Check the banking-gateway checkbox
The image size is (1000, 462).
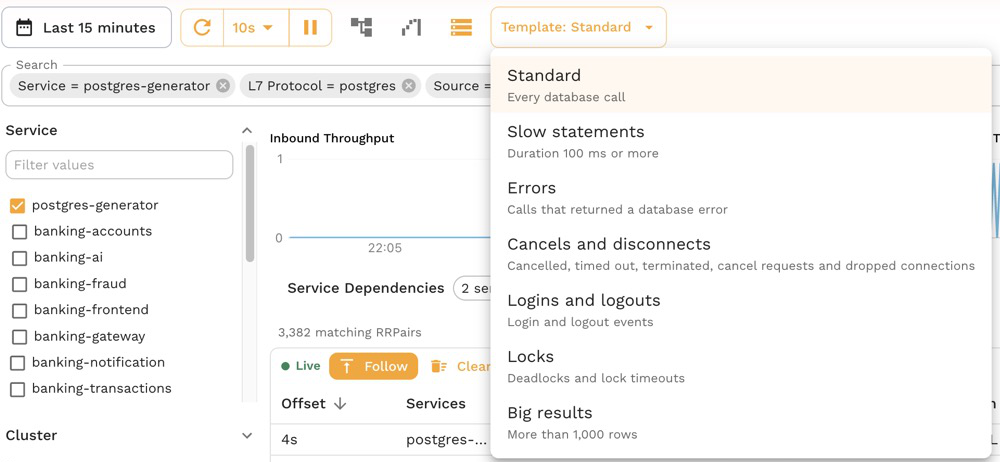coord(19,336)
